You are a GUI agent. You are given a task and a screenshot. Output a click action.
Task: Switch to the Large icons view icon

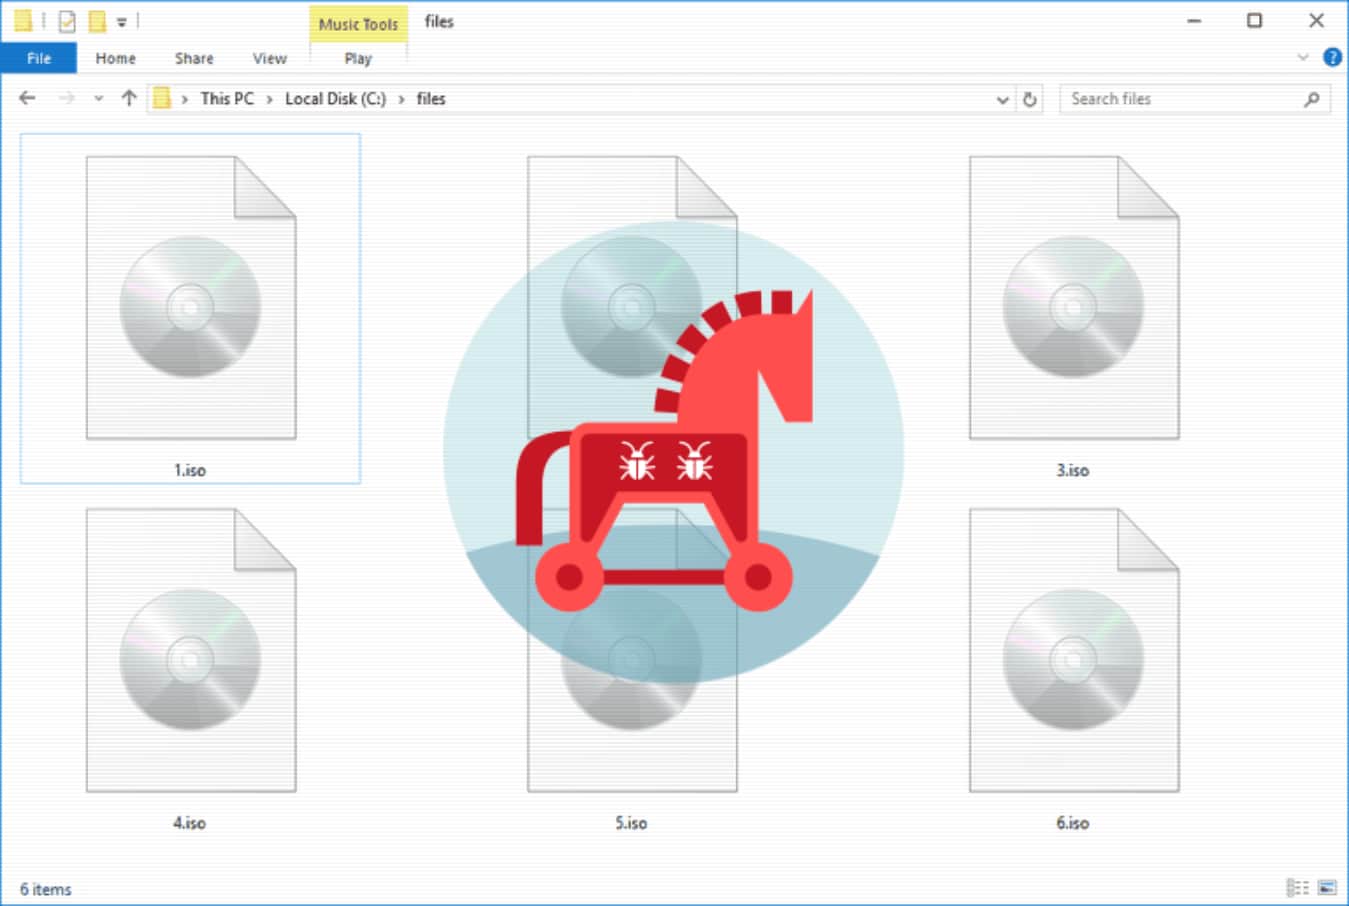(x=1327, y=887)
